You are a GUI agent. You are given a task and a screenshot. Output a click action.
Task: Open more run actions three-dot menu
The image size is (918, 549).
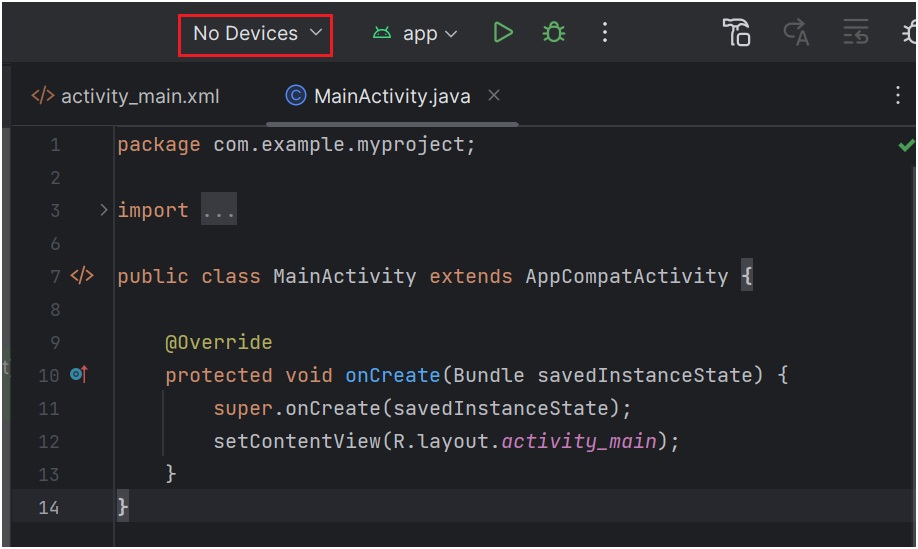click(604, 33)
